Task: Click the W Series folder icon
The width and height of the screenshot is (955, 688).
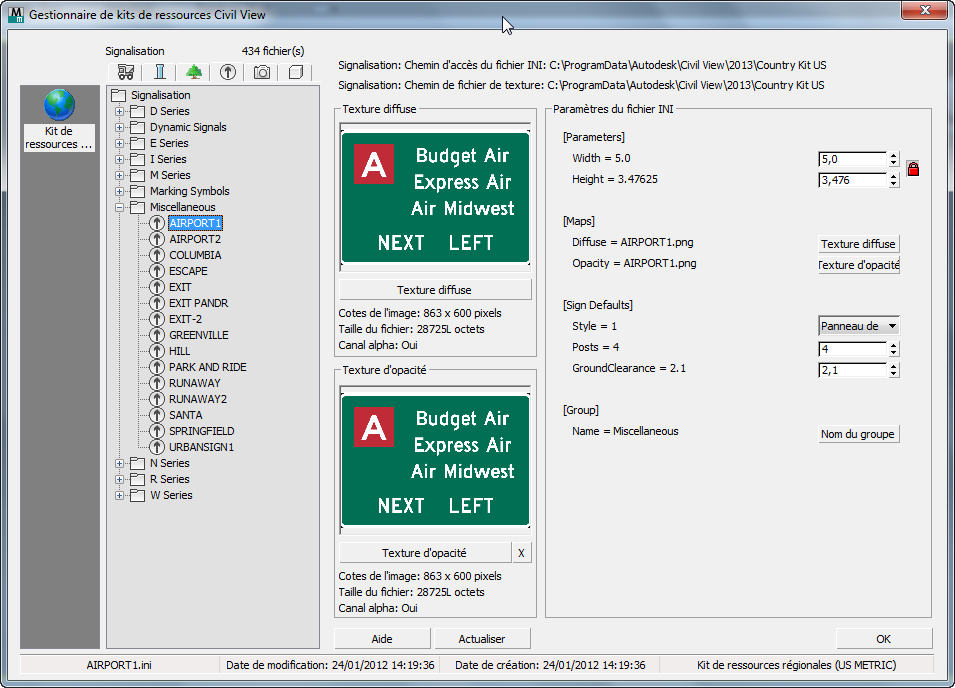Action: (138, 495)
